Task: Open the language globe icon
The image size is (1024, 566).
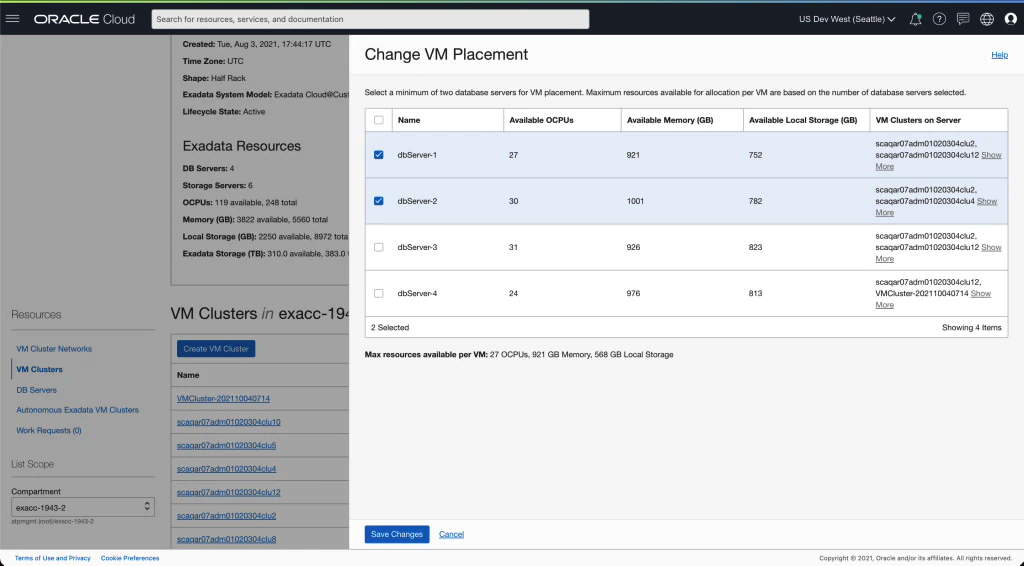Action: pos(987,19)
